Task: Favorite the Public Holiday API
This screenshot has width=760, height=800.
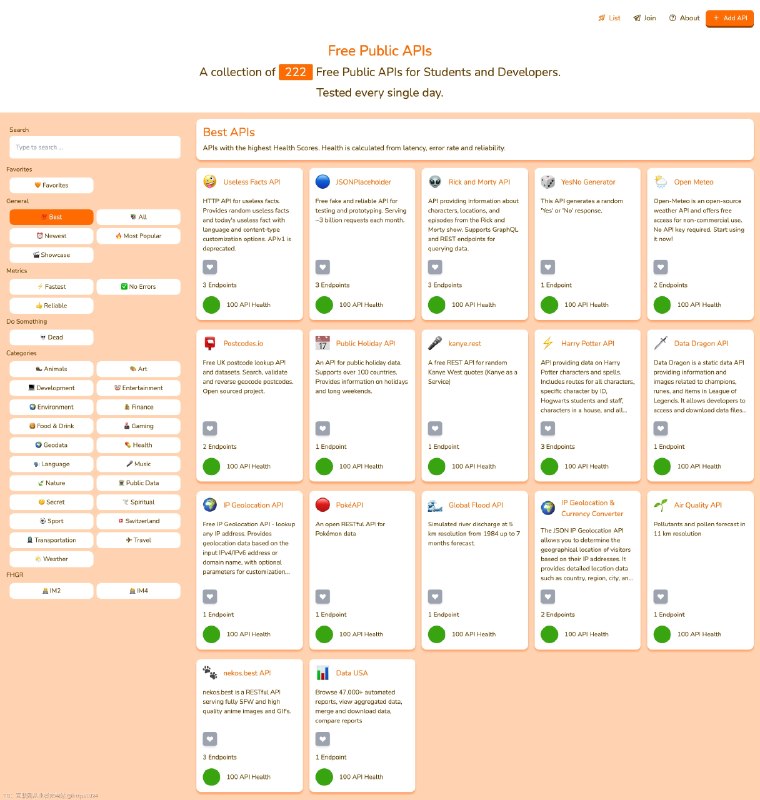Action: [x=322, y=429]
